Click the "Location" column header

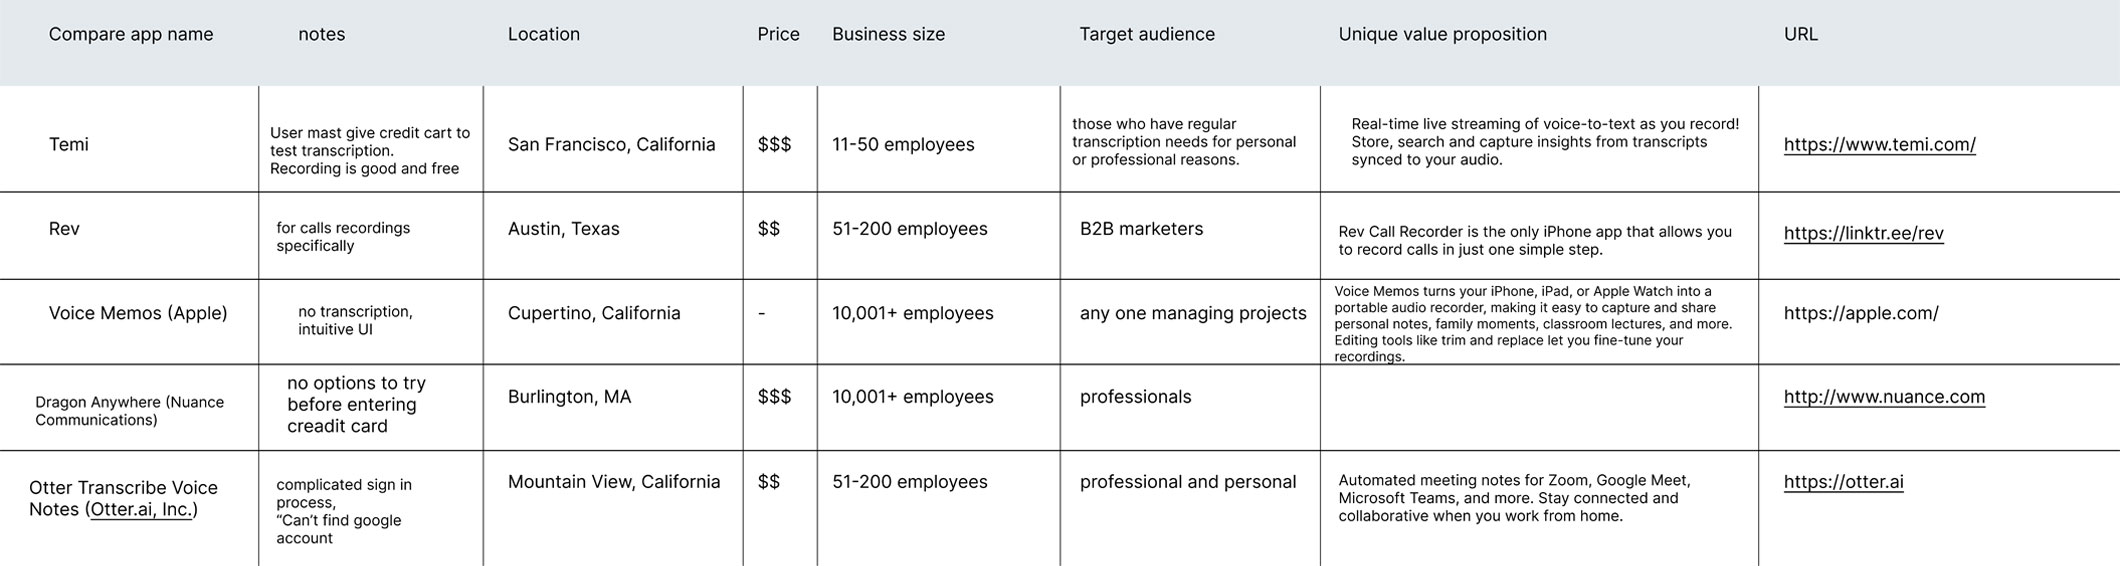point(543,34)
